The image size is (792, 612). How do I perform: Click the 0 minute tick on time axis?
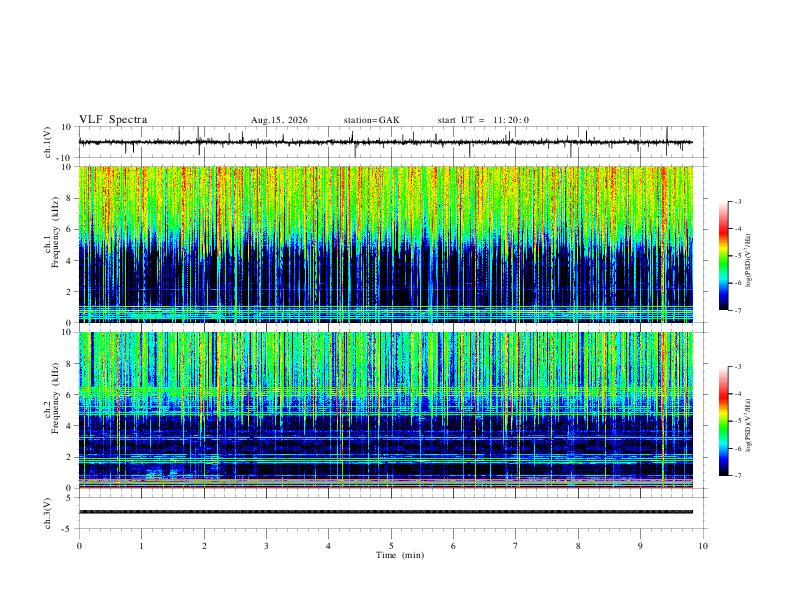(x=79, y=546)
